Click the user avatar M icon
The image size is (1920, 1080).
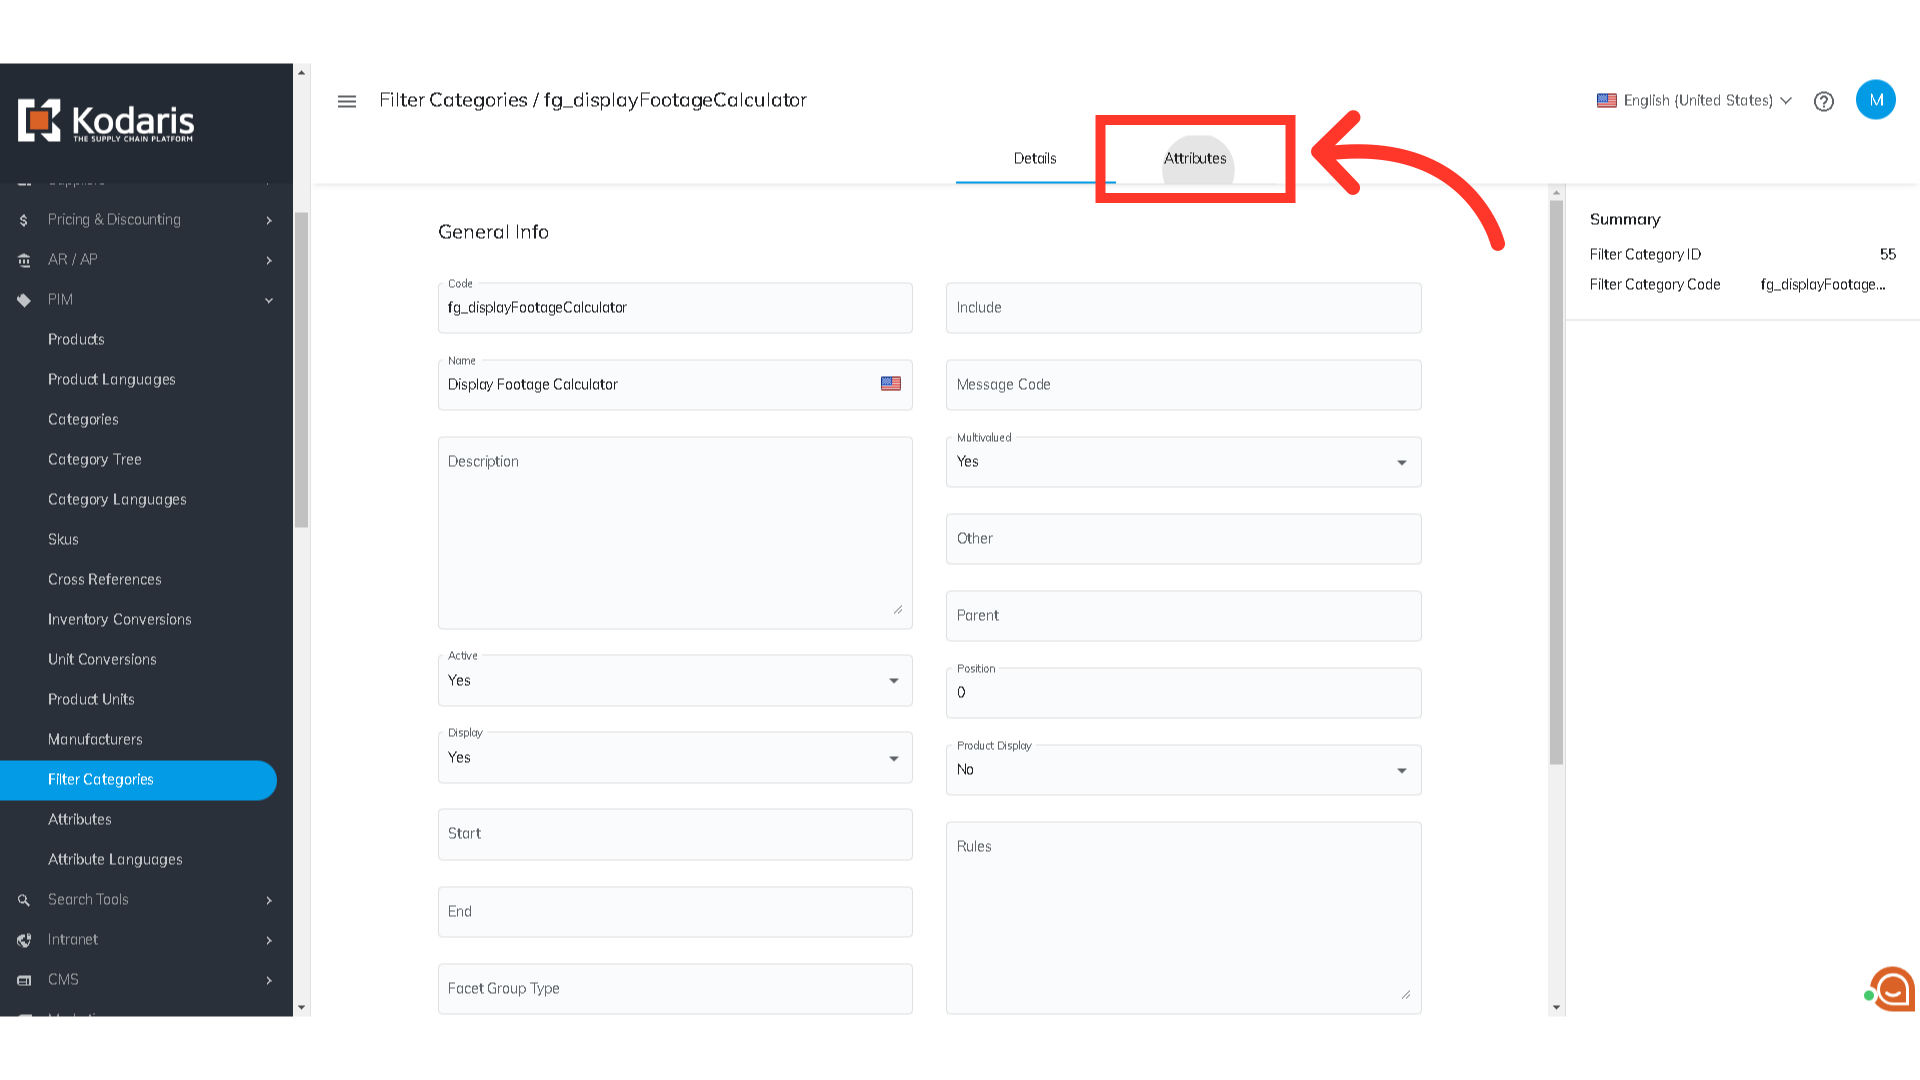coord(1875,100)
